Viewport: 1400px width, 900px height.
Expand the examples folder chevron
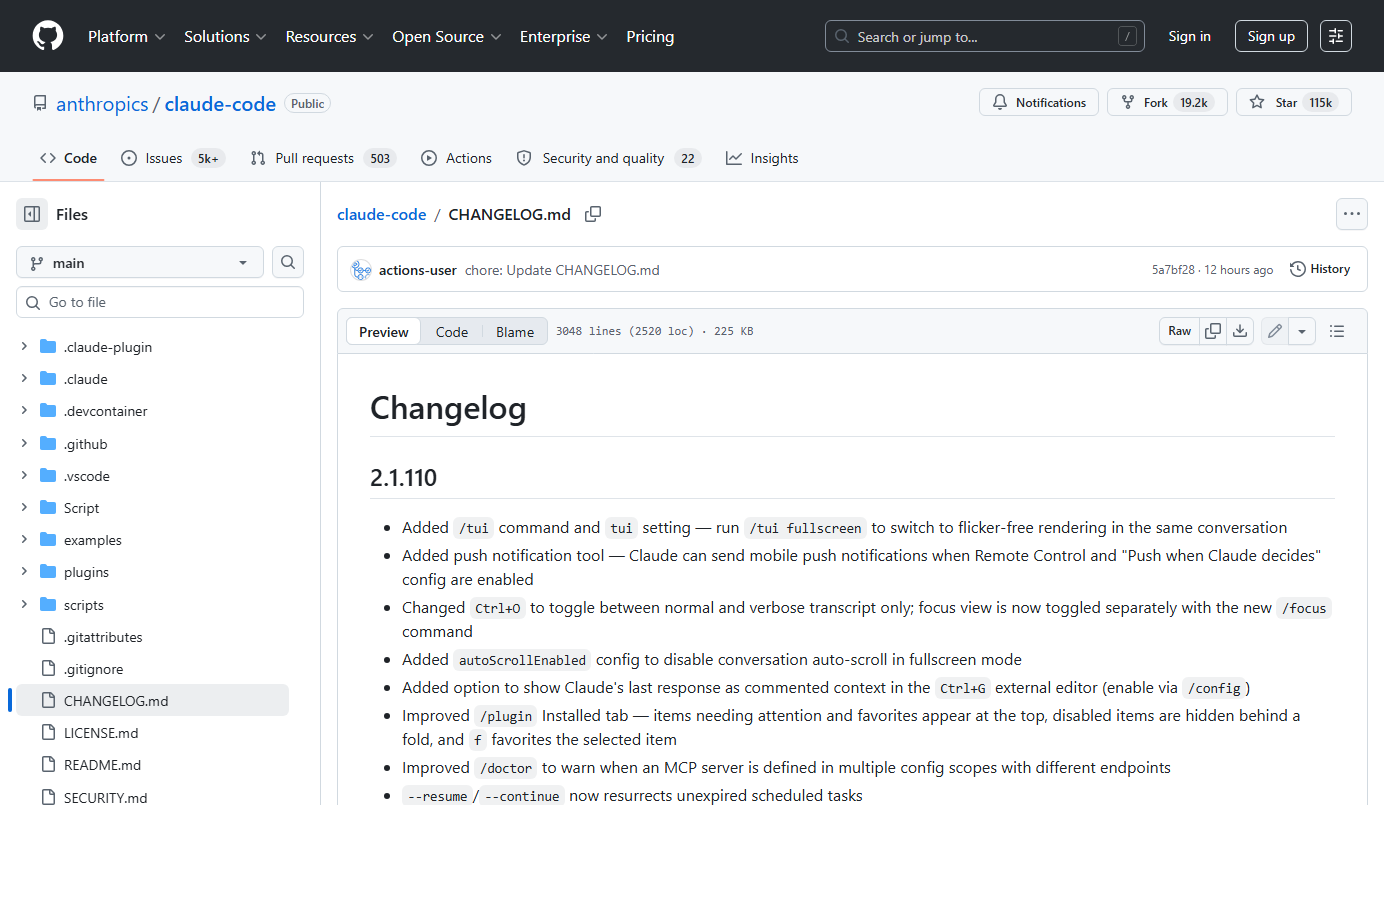point(24,539)
